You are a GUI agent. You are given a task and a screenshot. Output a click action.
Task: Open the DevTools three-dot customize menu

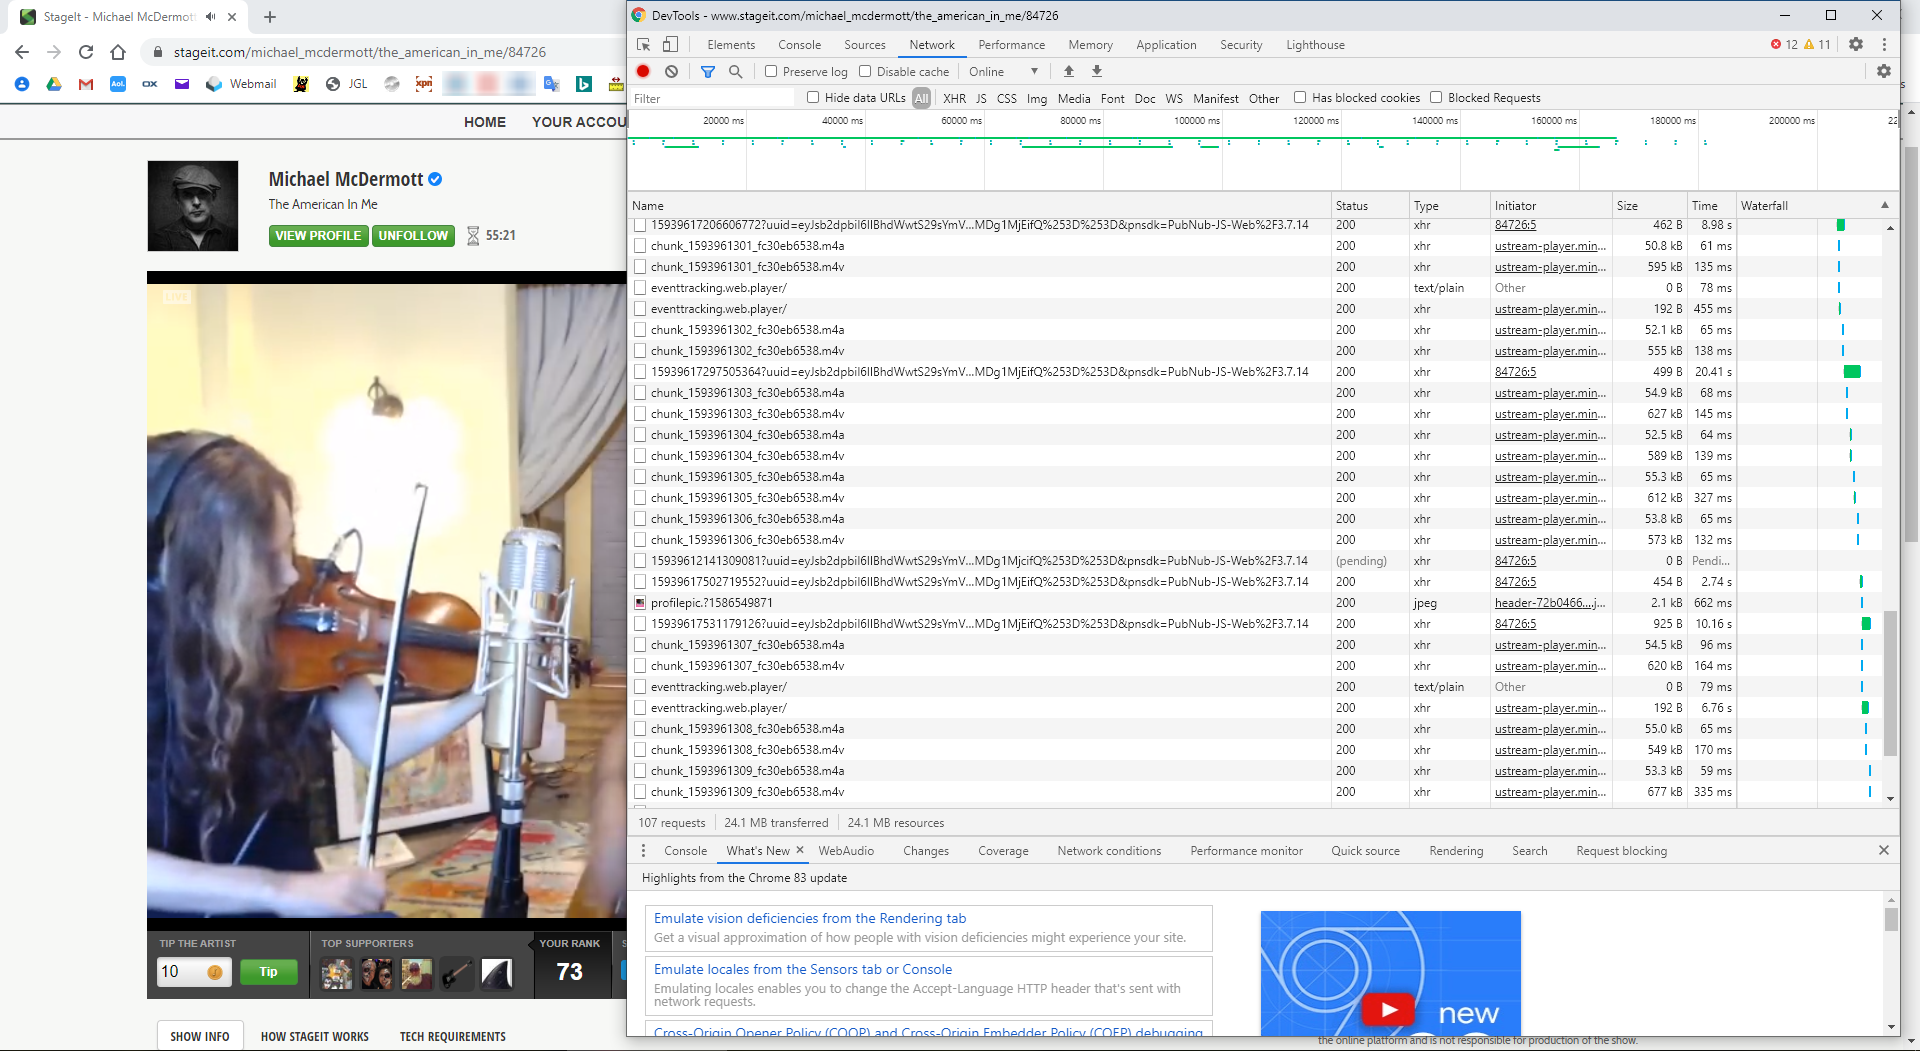tap(1884, 45)
